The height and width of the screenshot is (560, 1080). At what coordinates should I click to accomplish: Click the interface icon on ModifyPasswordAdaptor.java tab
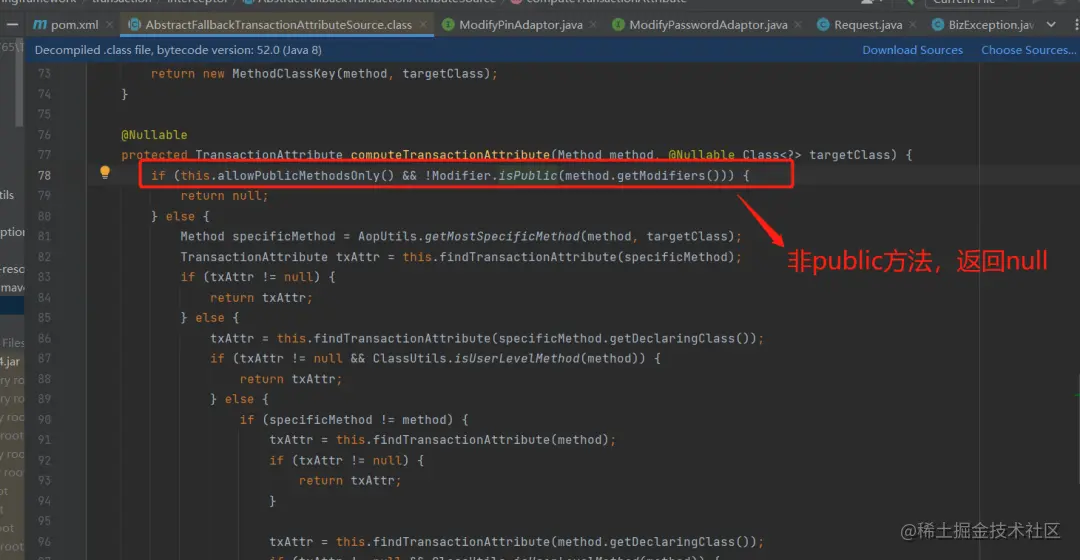click(619, 25)
